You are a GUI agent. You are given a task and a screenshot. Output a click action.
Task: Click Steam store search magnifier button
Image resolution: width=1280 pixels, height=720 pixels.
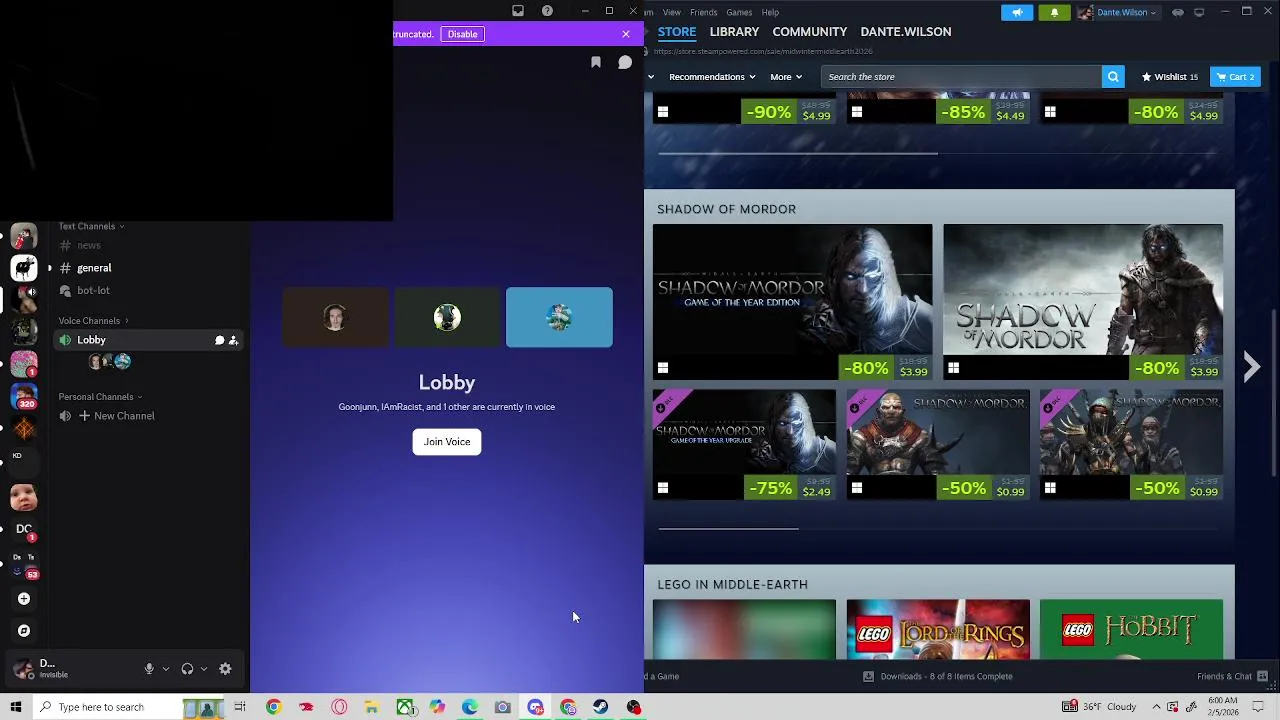pos(1113,77)
